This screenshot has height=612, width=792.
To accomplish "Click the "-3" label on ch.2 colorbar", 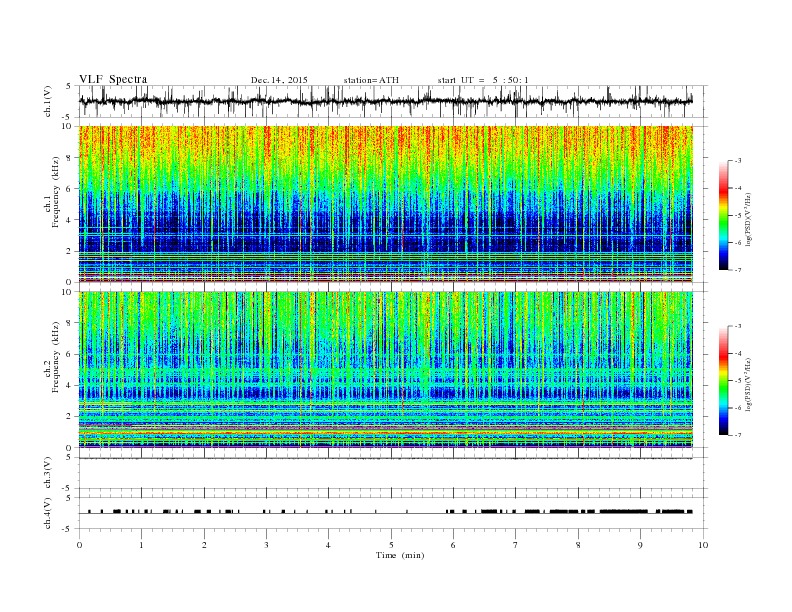I will 738,326.
